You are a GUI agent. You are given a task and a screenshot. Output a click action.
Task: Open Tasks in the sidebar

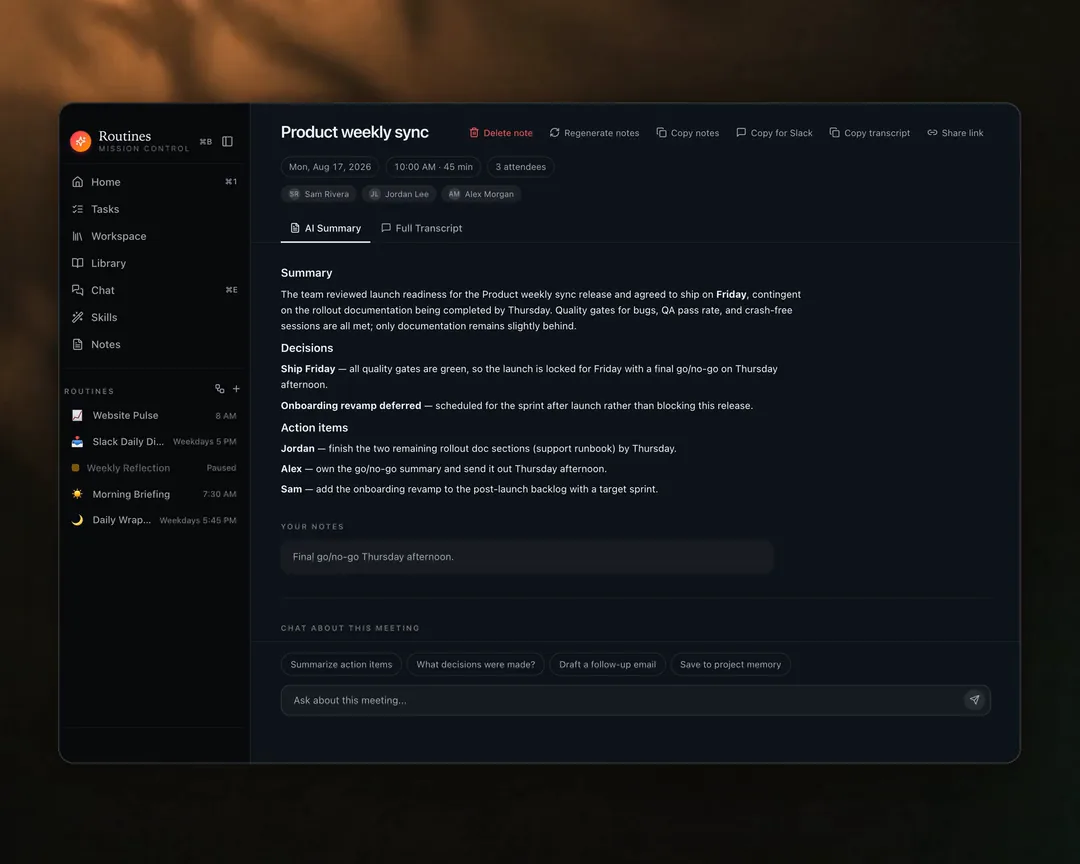point(154,209)
